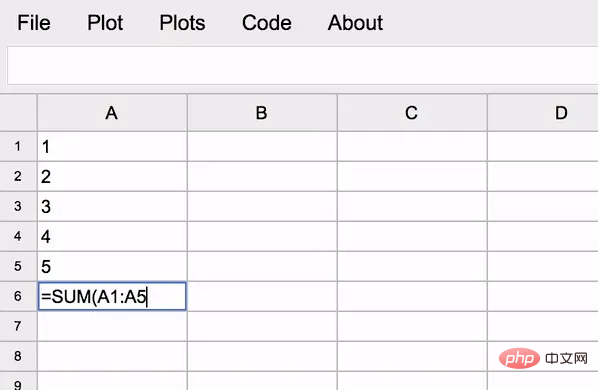
Task: Select column C header
Action: (x=412, y=113)
